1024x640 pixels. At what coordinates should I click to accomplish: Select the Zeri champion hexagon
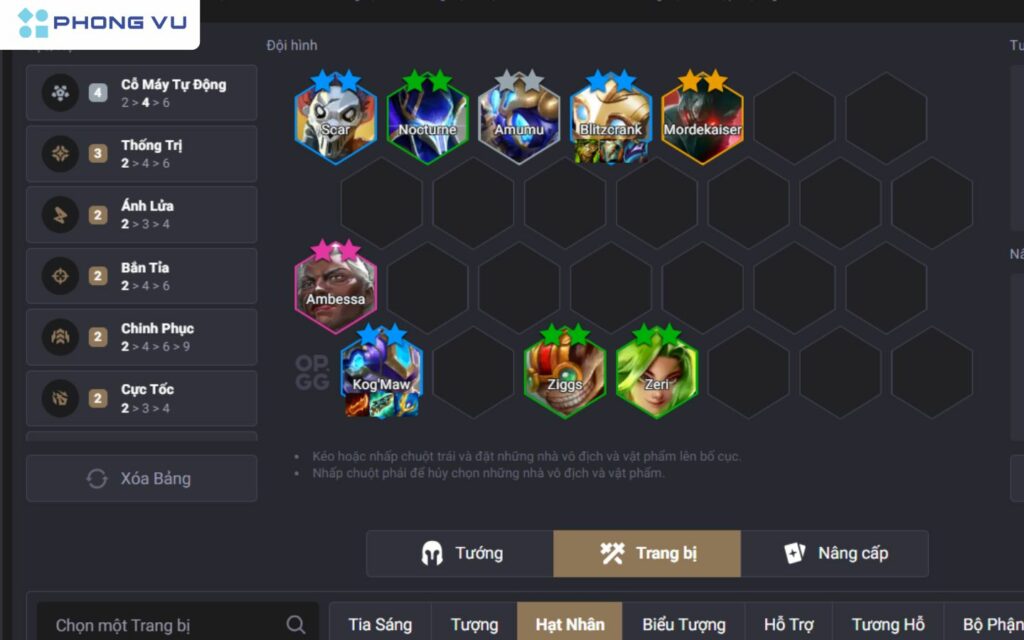click(656, 373)
